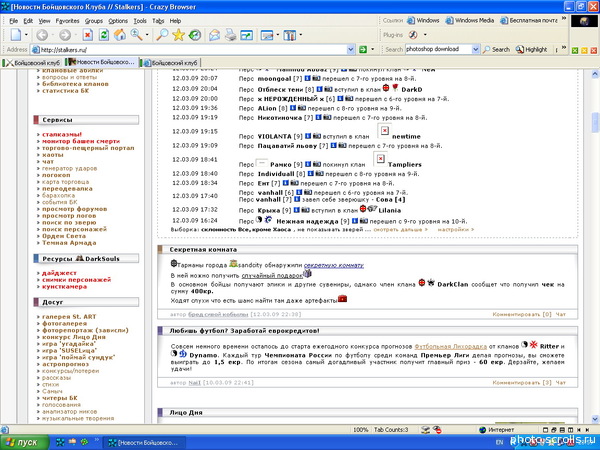600x450 pixels.
Task: Click the yellow tab control icon
Action: 584,51
